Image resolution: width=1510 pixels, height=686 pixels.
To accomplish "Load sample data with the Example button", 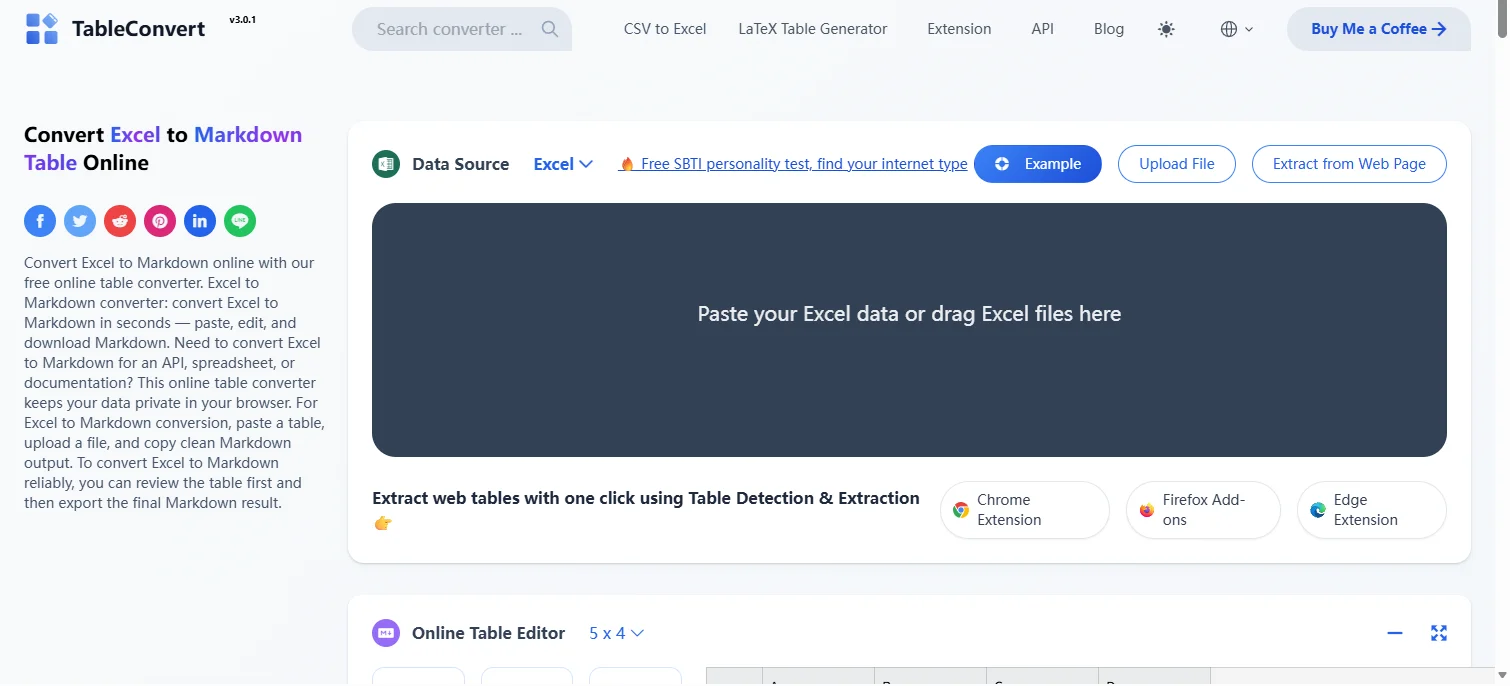I will pyautogui.click(x=1037, y=163).
